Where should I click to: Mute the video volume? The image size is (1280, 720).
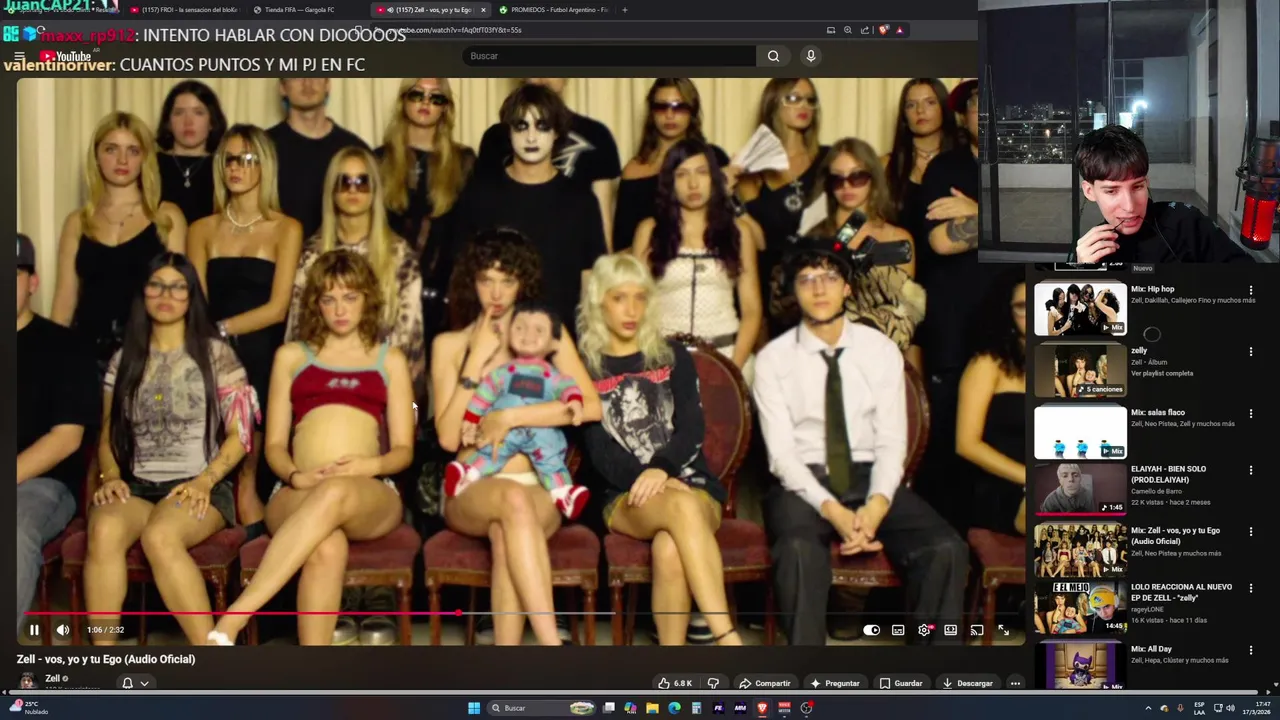point(63,630)
